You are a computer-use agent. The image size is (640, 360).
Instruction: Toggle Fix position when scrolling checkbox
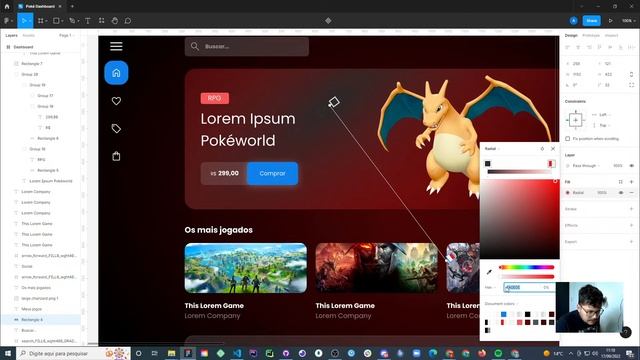(x=568, y=139)
